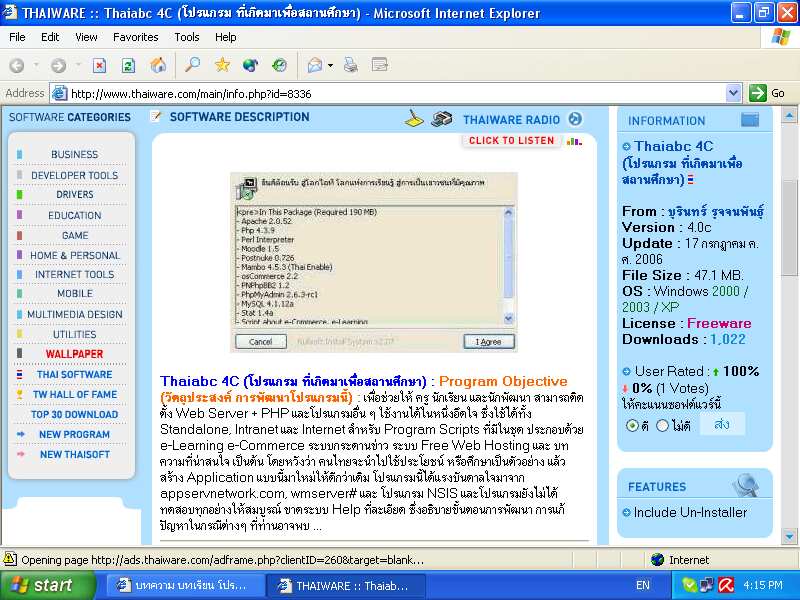This screenshot has height=600, width=800.
Task: Open the Mail button dropdown arrow
Action: point(331,65)
